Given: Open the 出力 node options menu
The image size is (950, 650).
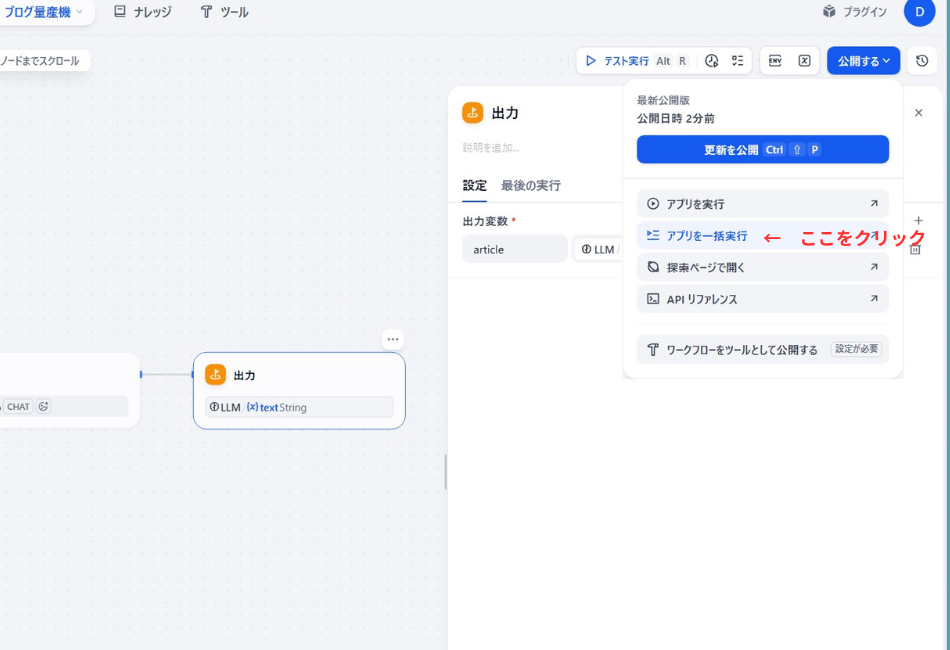Looking at the screenshot, I should coord(392,339).
